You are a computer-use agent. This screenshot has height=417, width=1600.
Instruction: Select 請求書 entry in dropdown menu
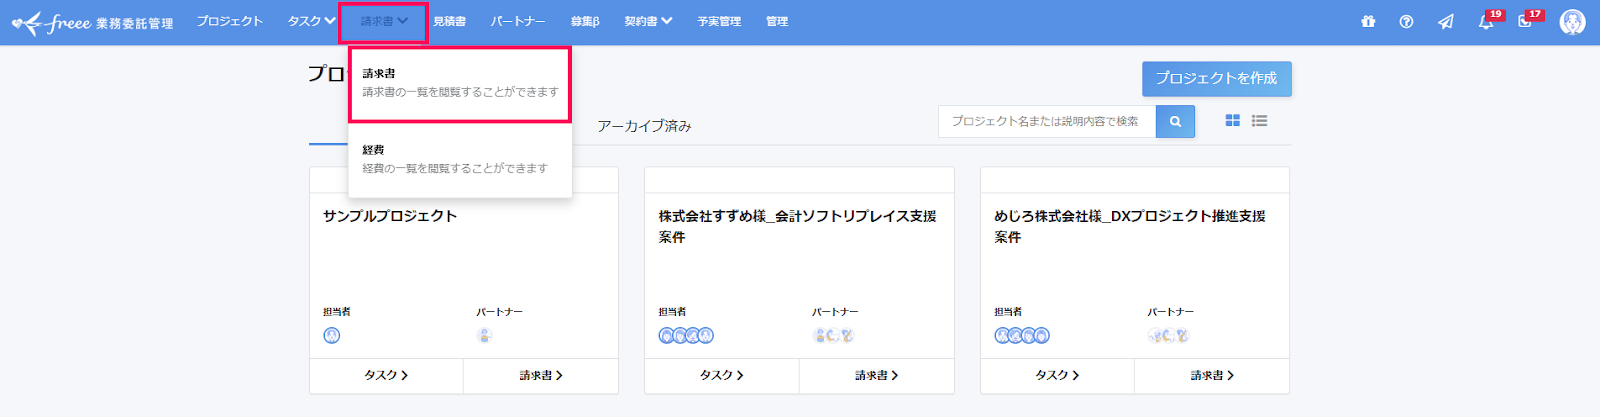click(460, 83)
